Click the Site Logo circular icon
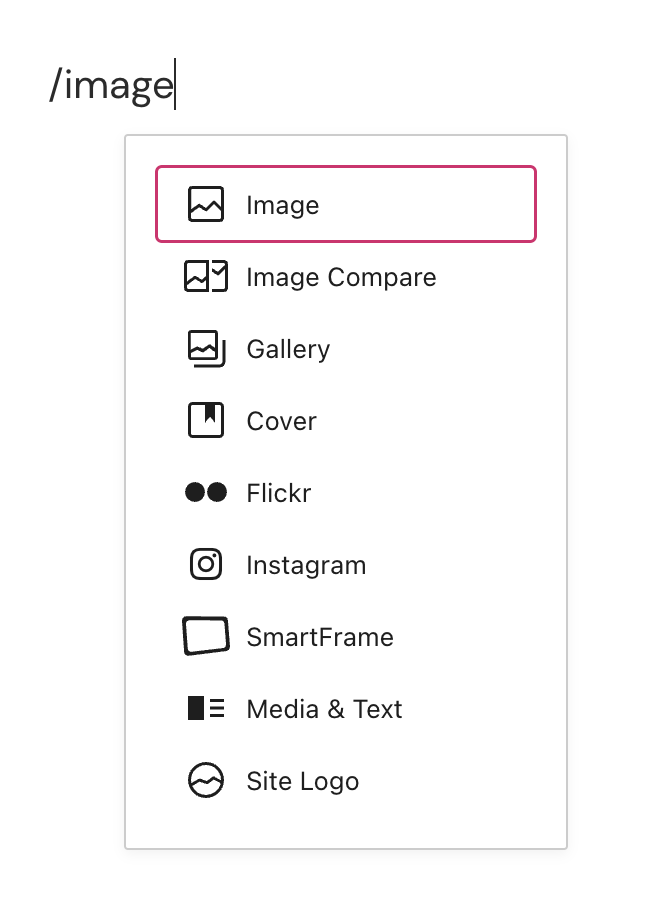 (206, 780)
